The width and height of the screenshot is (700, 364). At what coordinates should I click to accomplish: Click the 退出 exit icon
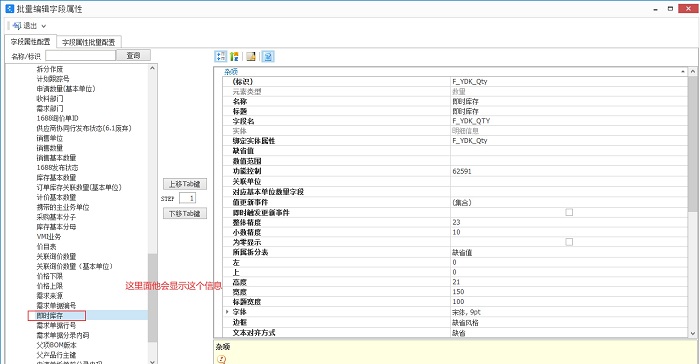click(17, 26)
